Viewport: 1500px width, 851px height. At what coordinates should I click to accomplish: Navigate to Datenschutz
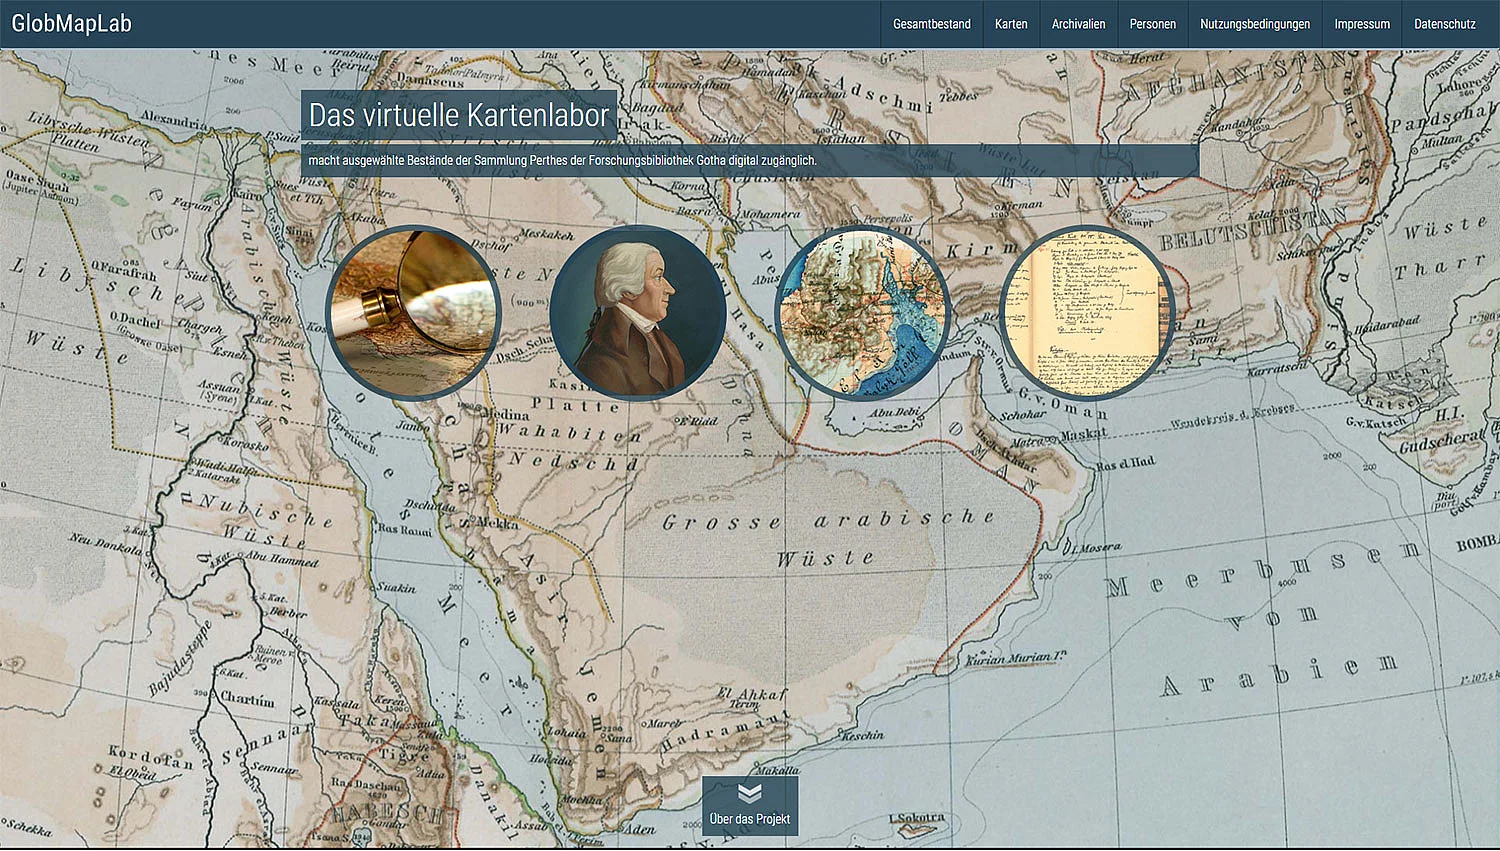[1444, 24]
